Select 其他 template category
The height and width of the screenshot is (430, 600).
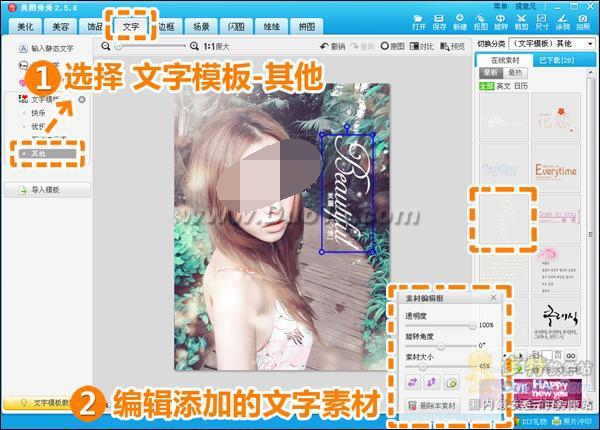[47, 153]
